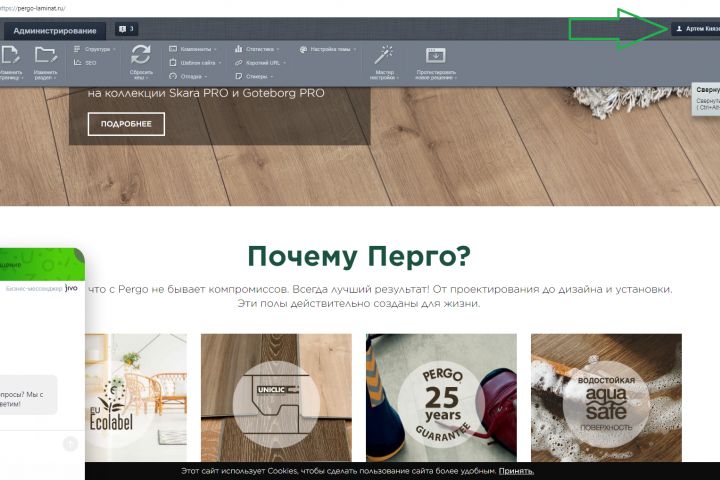Open the Администрирование tab

tap(55, 31)
